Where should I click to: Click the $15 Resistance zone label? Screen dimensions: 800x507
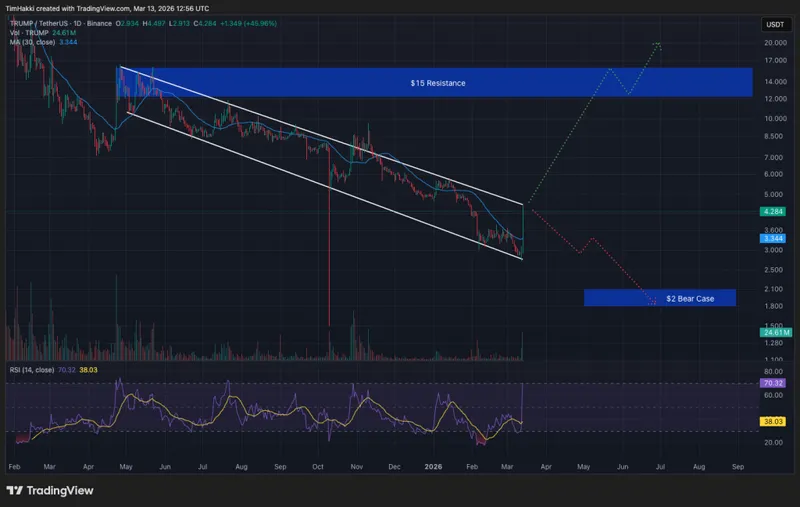[438, 83]
